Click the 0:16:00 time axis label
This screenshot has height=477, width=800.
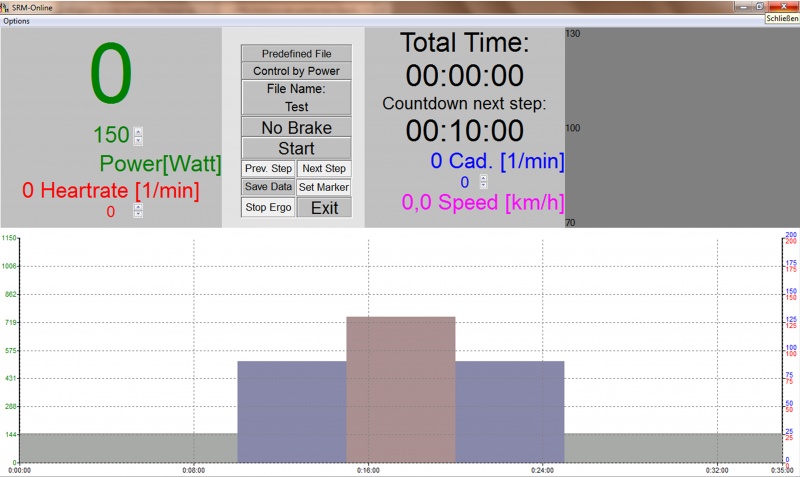[368, 470]
